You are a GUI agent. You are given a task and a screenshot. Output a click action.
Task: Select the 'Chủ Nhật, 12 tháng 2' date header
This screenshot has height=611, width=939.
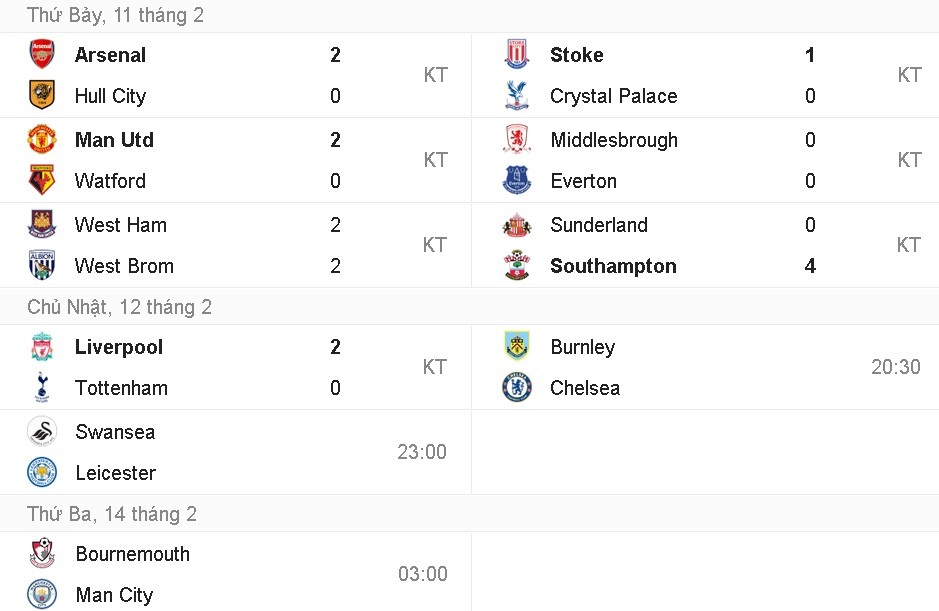click(120, 307)
